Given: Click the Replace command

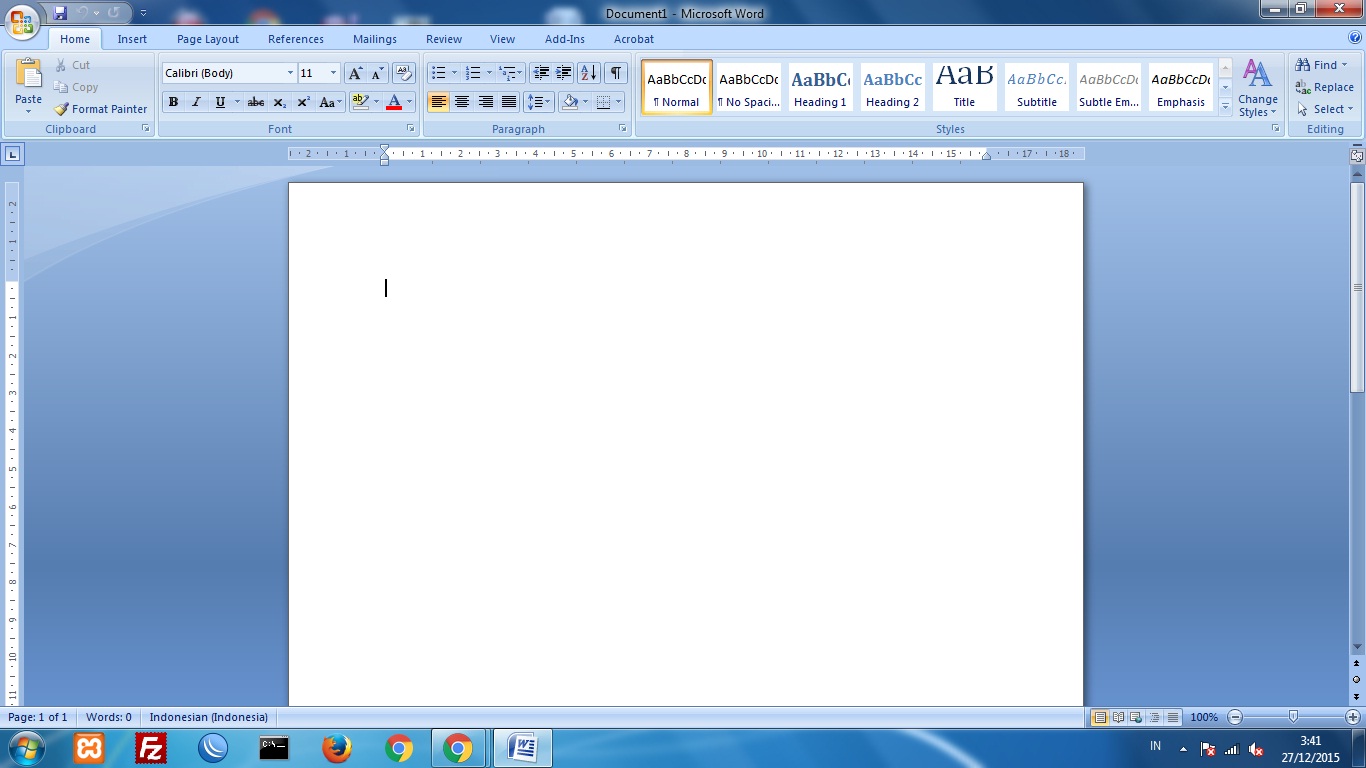Looking at the screenshot, I should 1324,87.
